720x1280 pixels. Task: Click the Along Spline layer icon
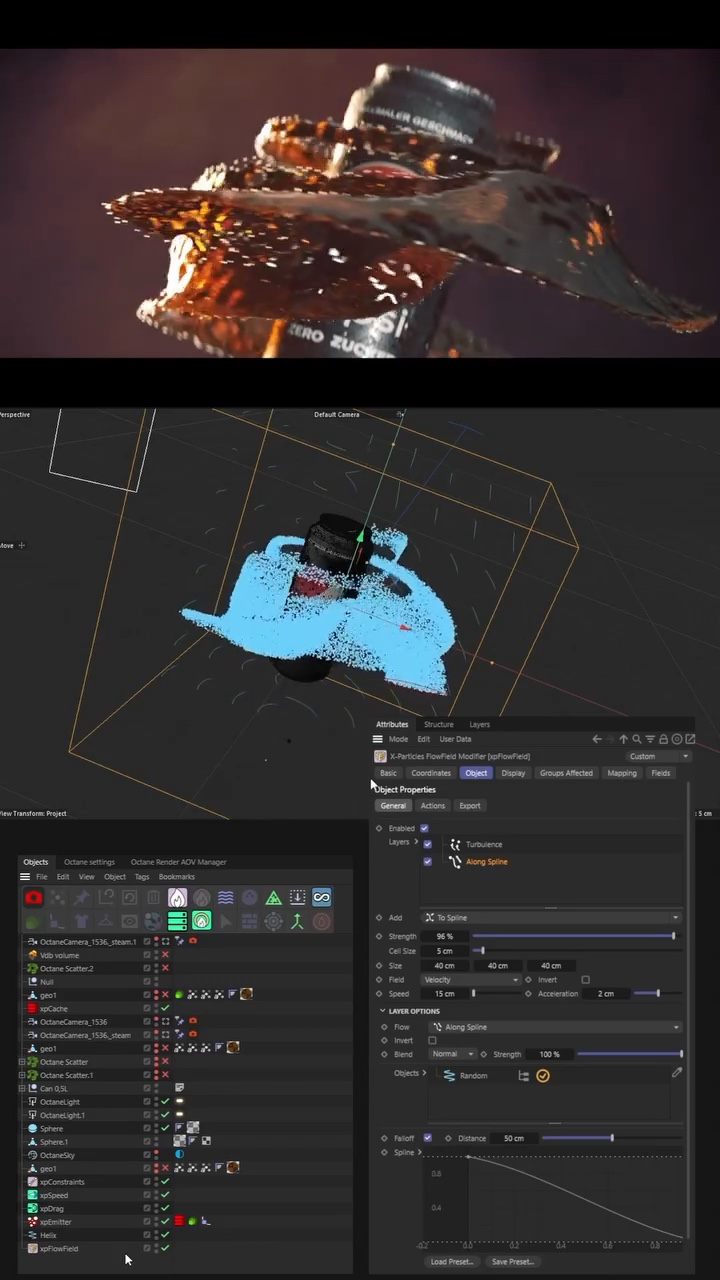click(x=456, y=861)
